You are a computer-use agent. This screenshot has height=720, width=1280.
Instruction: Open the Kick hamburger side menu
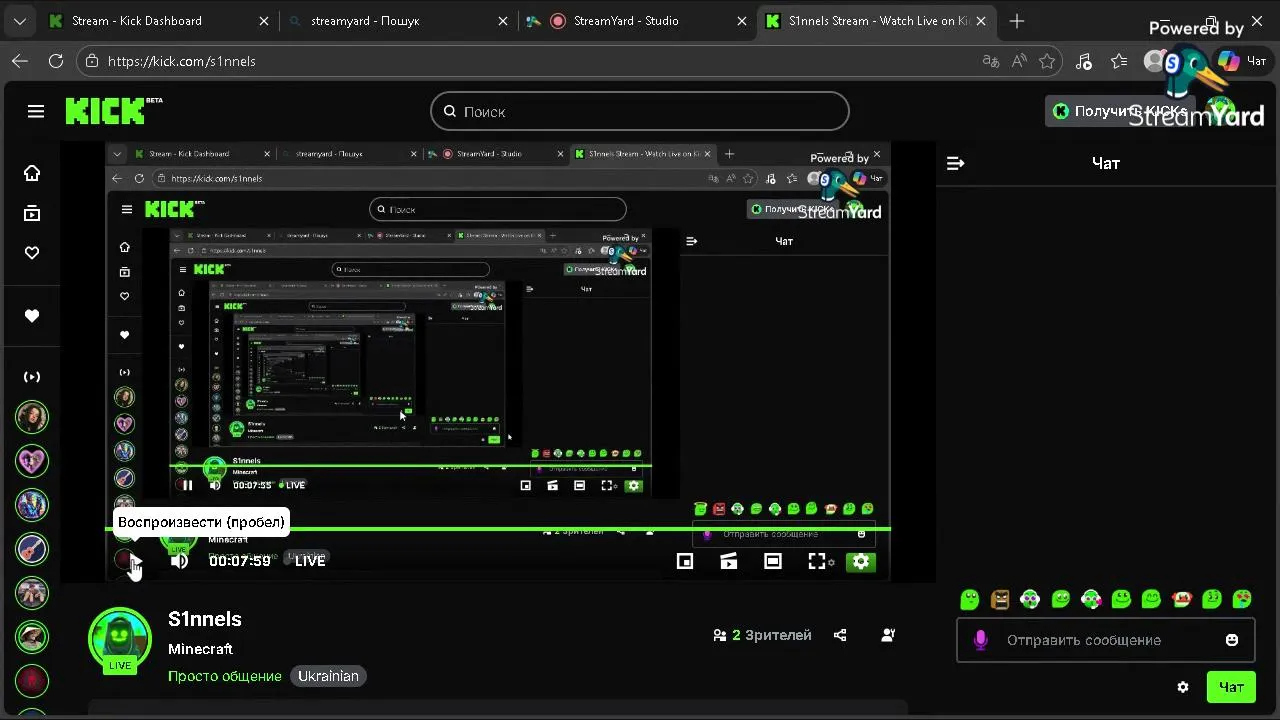pos(36,111)
